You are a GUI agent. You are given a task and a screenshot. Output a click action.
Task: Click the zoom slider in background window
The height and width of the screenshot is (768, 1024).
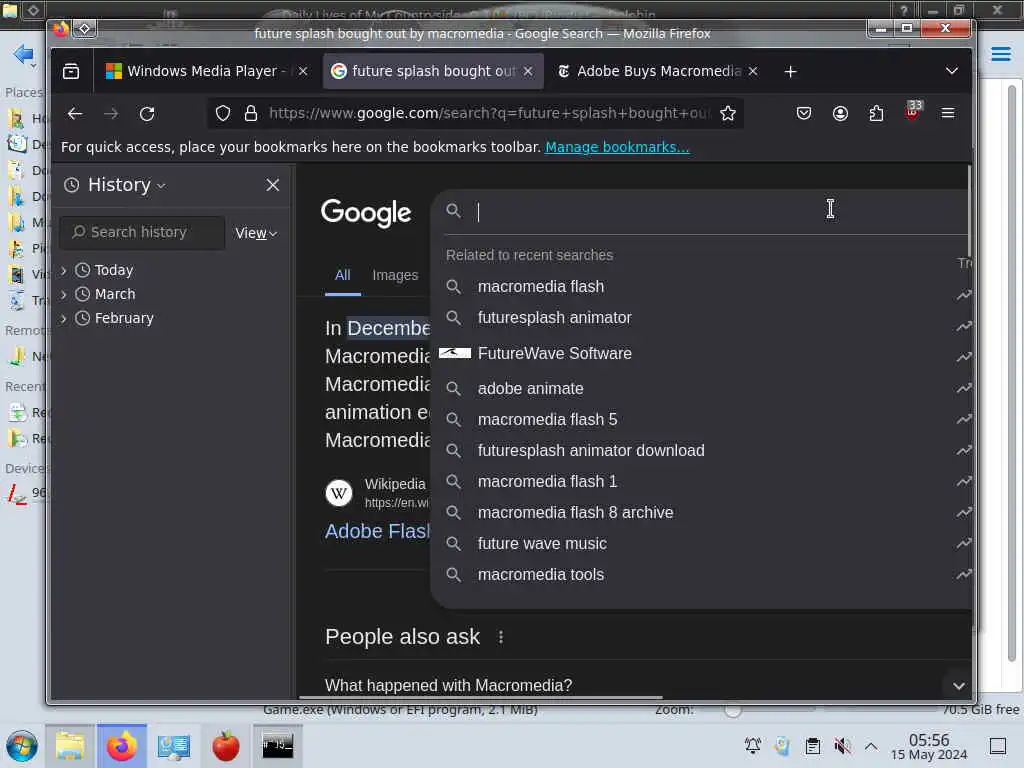733,710
